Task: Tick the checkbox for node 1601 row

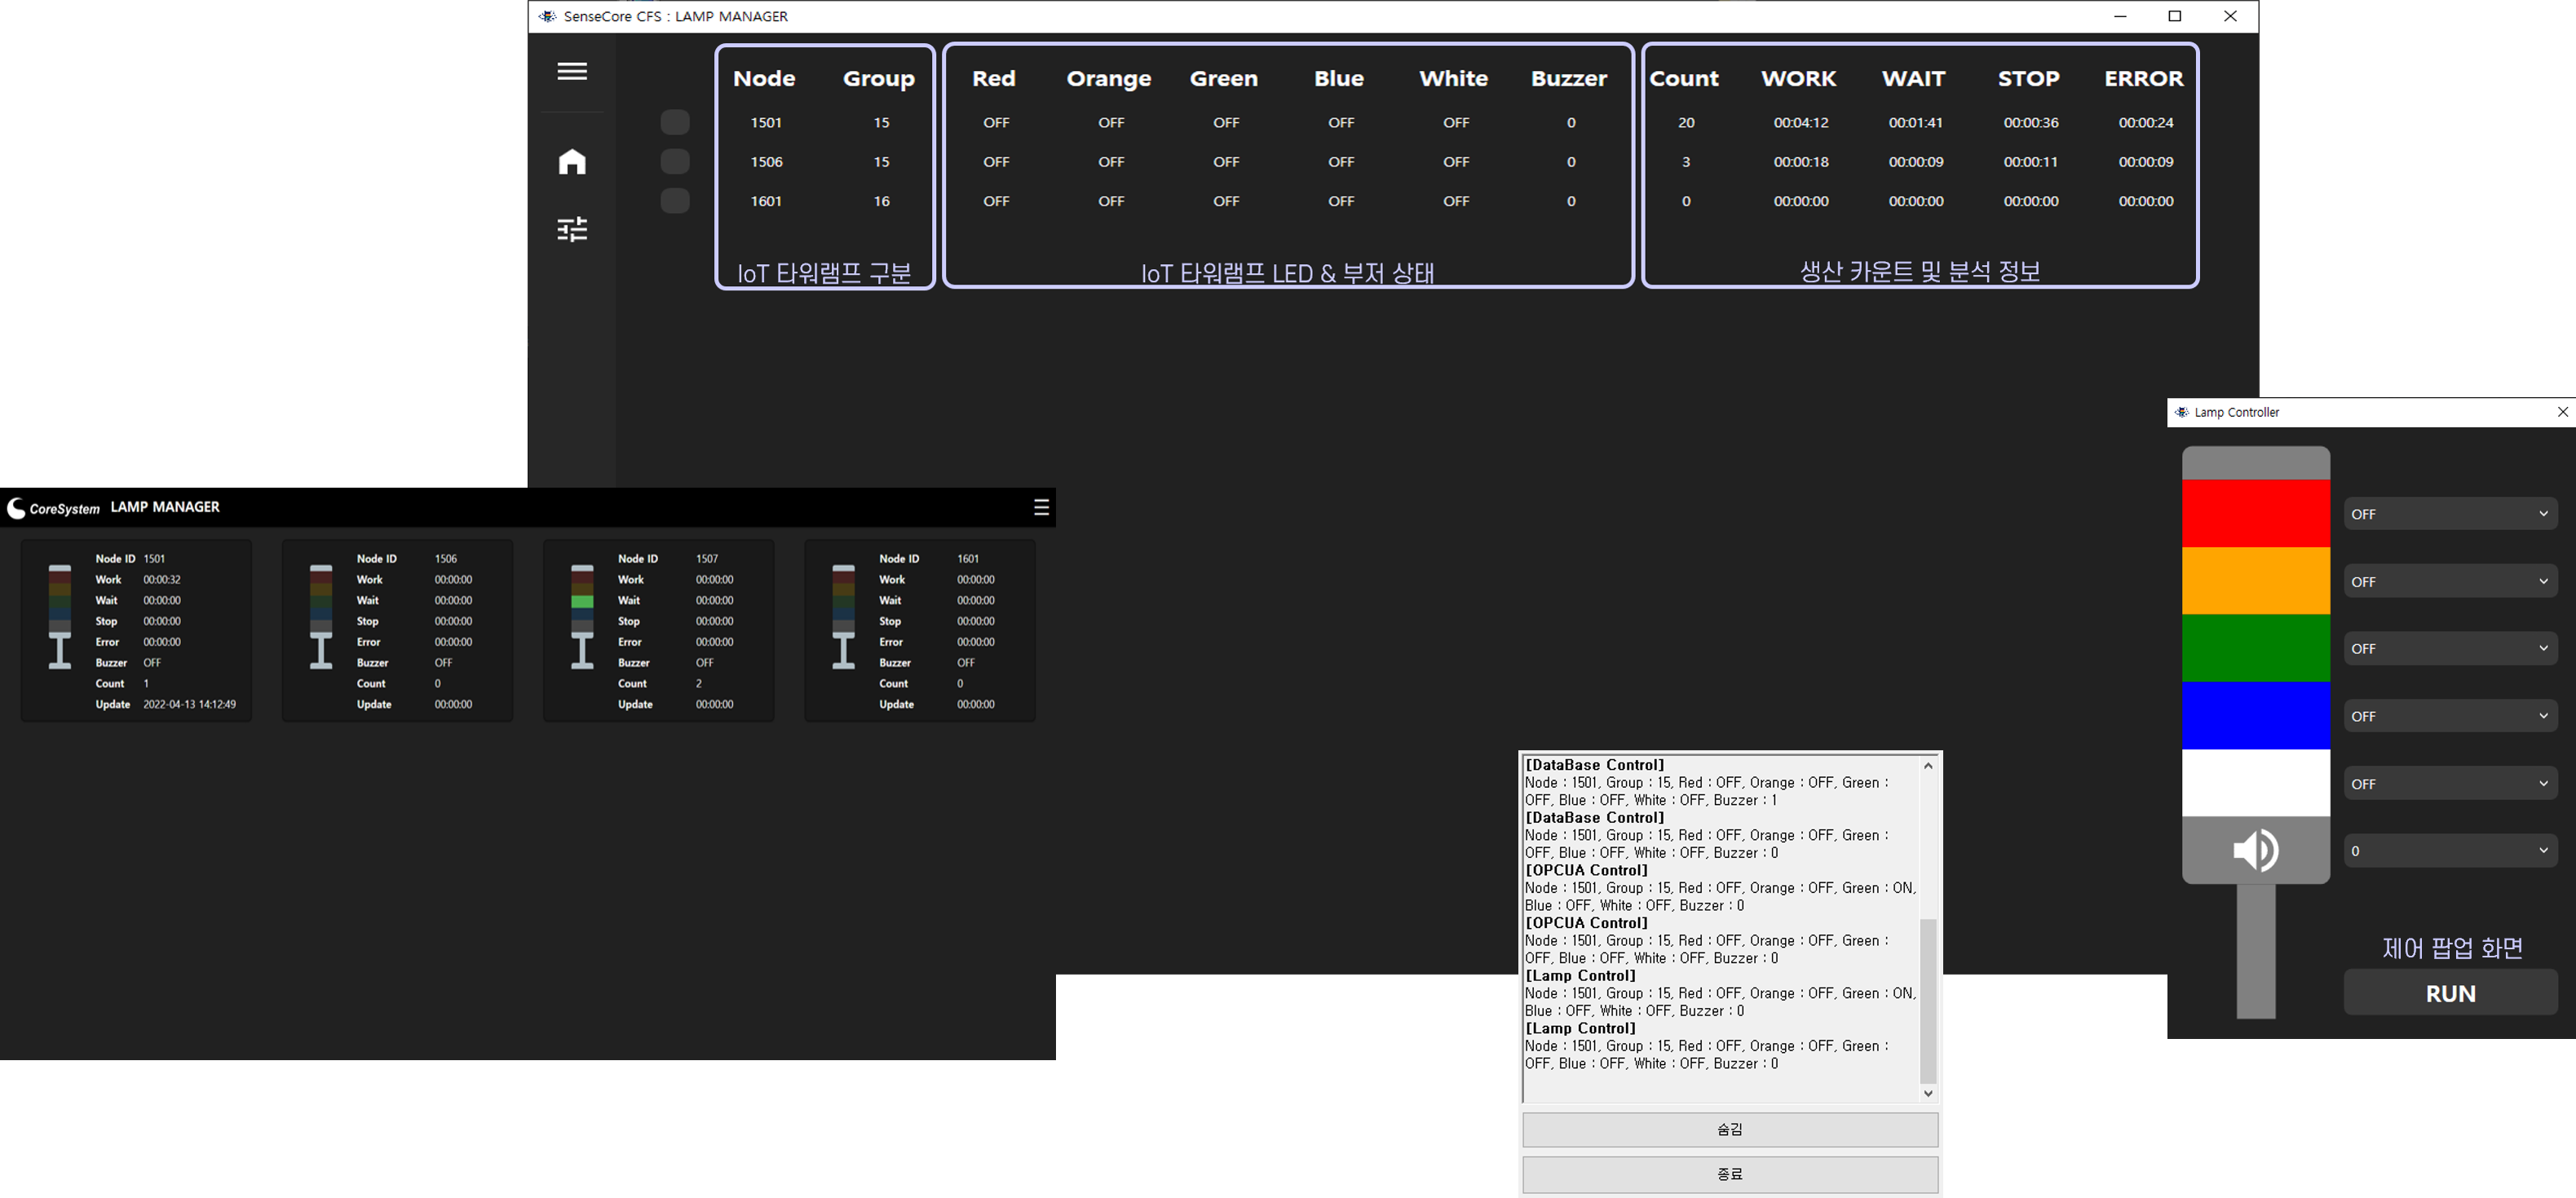Action: 675,201
